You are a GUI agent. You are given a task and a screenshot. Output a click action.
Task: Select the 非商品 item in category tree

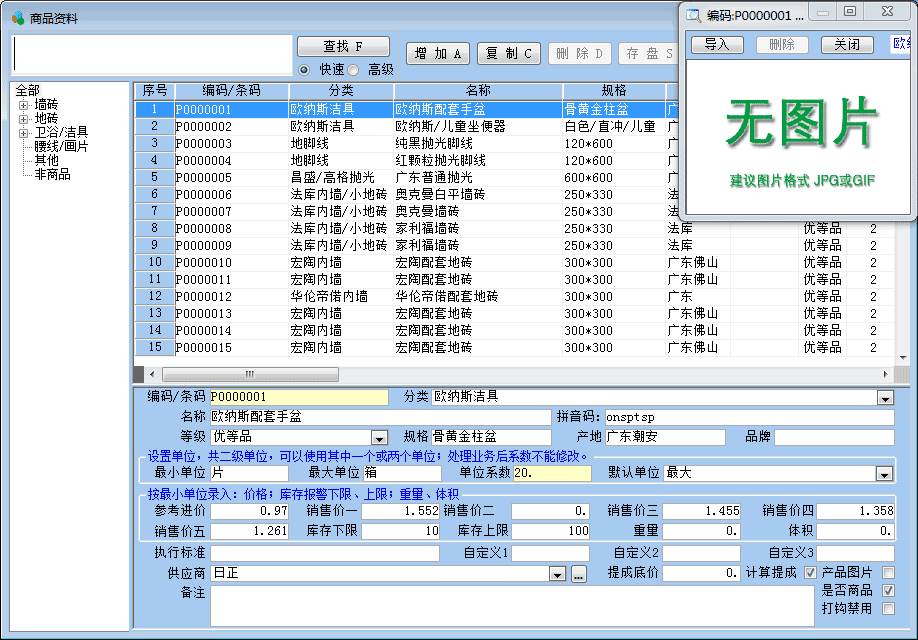(x=52, y=174)
